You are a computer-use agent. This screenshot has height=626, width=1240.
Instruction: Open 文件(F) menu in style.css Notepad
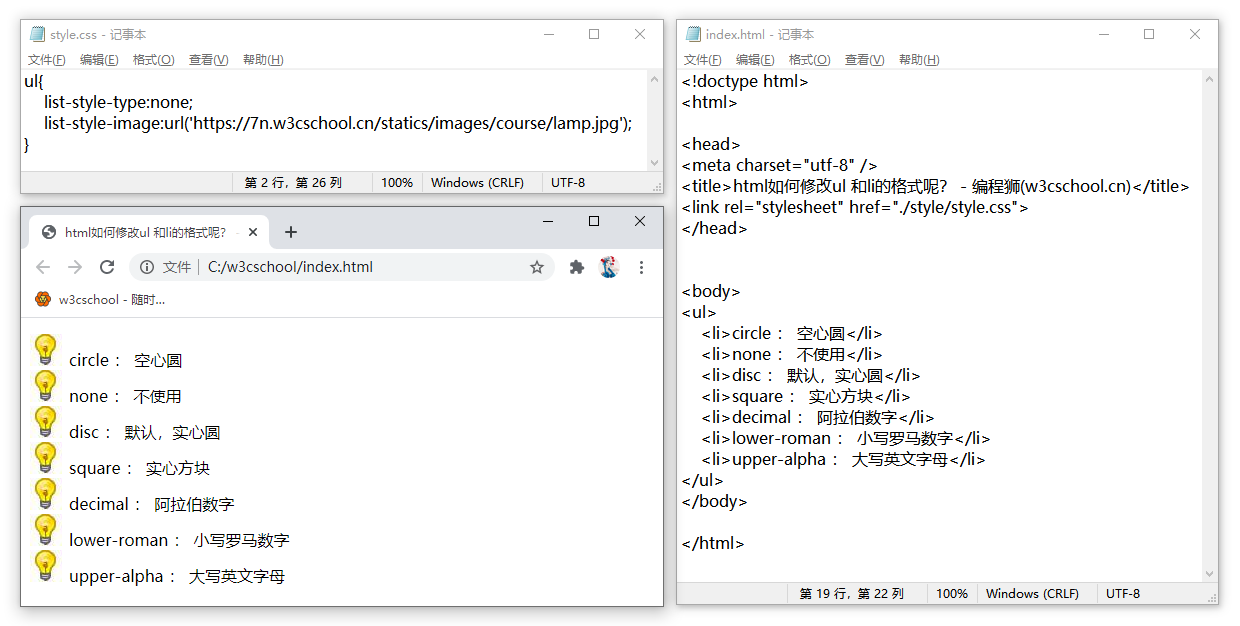pos(47,60)
